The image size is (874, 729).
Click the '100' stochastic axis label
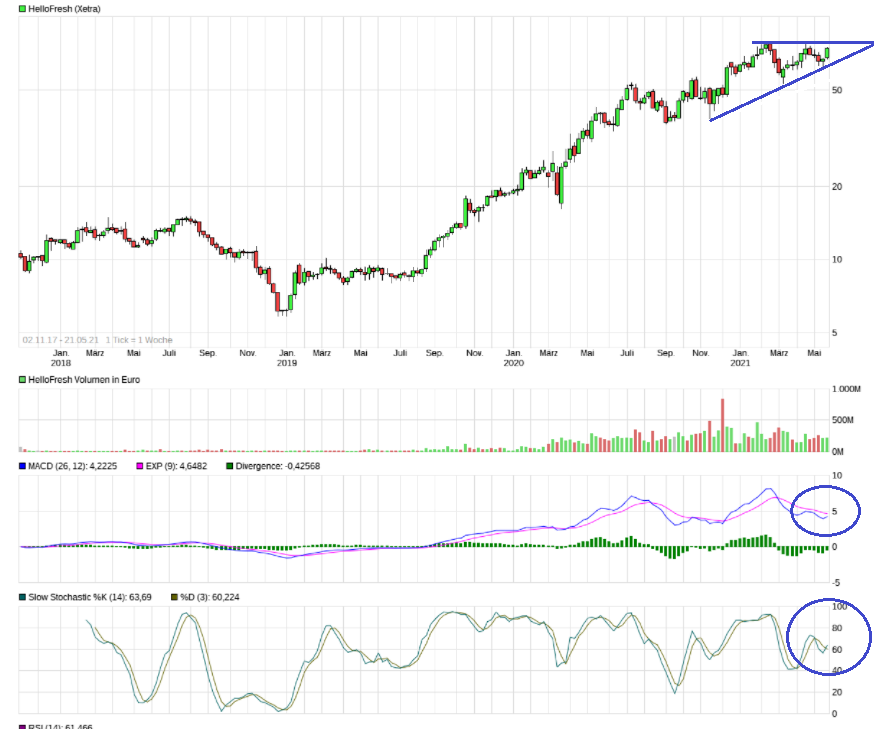[x=839, y=606]
